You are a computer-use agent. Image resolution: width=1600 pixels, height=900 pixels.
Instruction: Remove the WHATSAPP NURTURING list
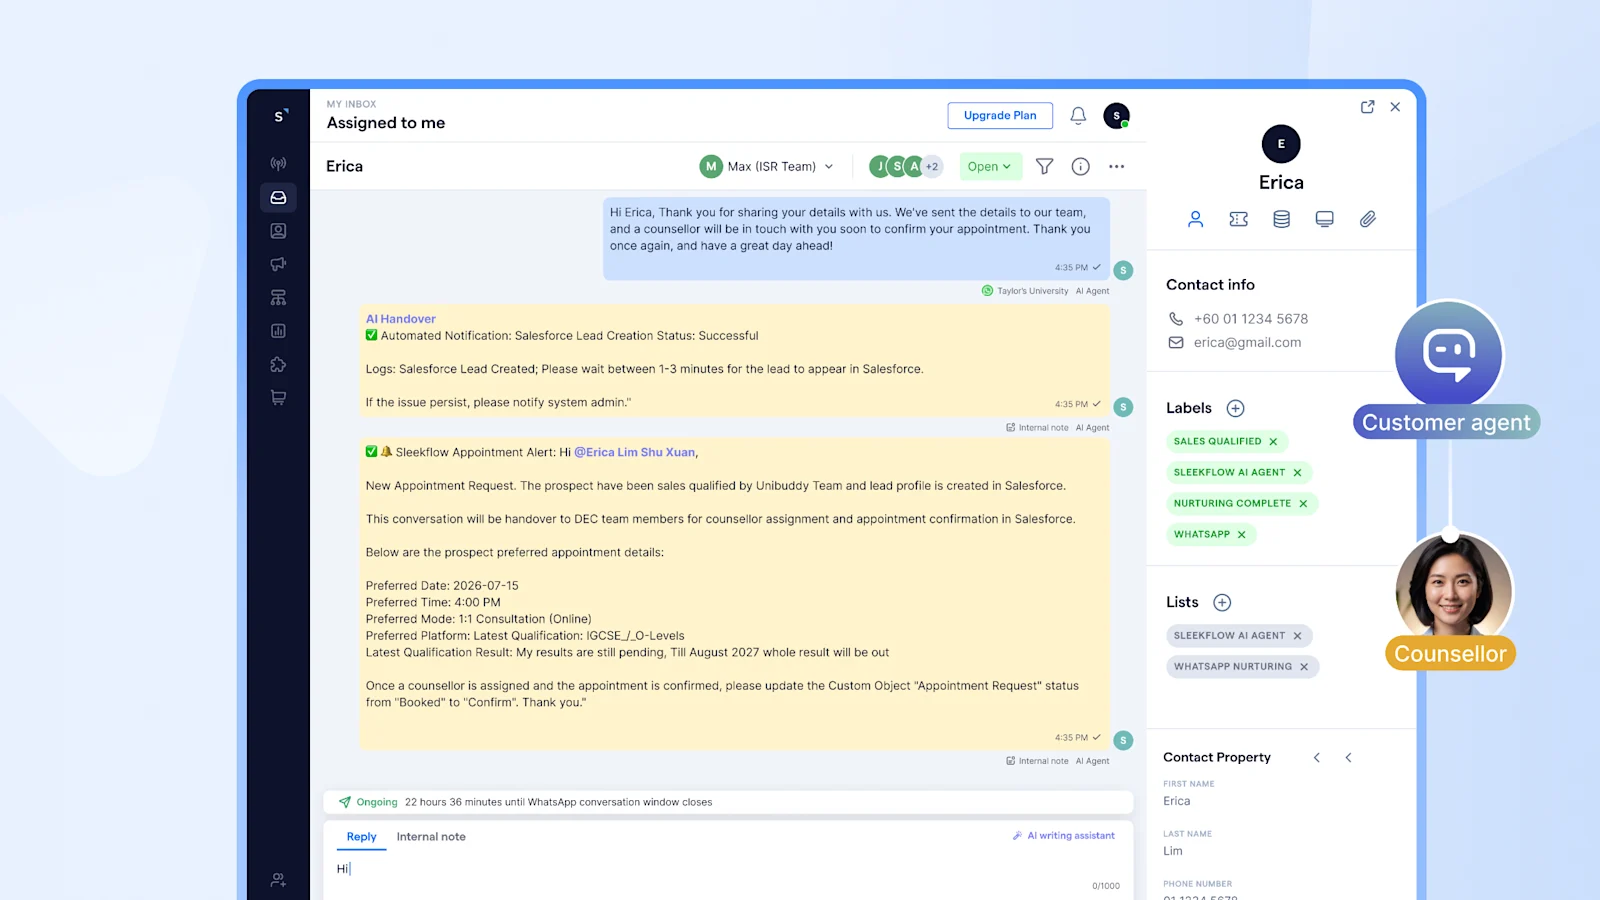click(1304, 667)
